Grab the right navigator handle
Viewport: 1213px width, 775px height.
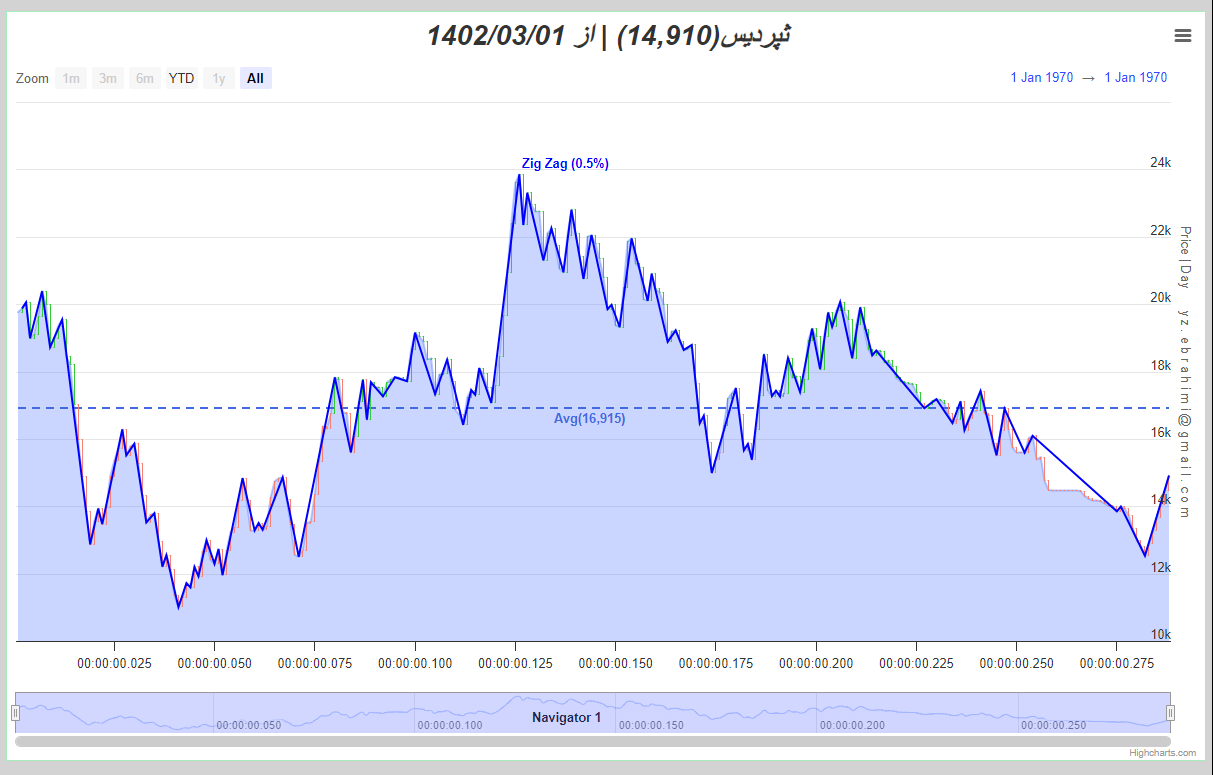[1170, 713]
